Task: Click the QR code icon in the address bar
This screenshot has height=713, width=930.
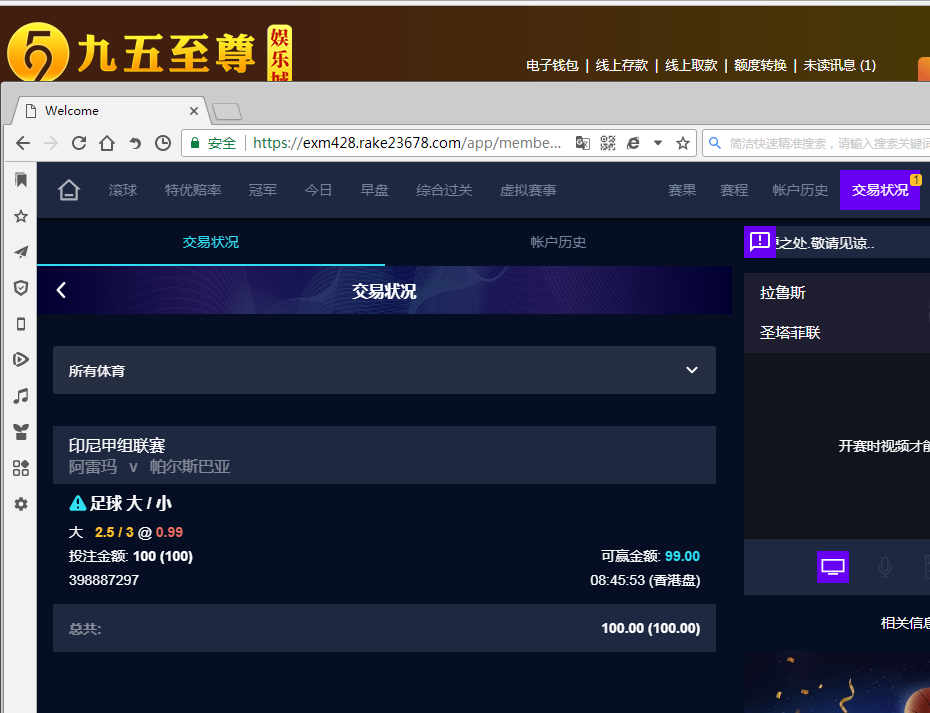Action: click(608, 143)
